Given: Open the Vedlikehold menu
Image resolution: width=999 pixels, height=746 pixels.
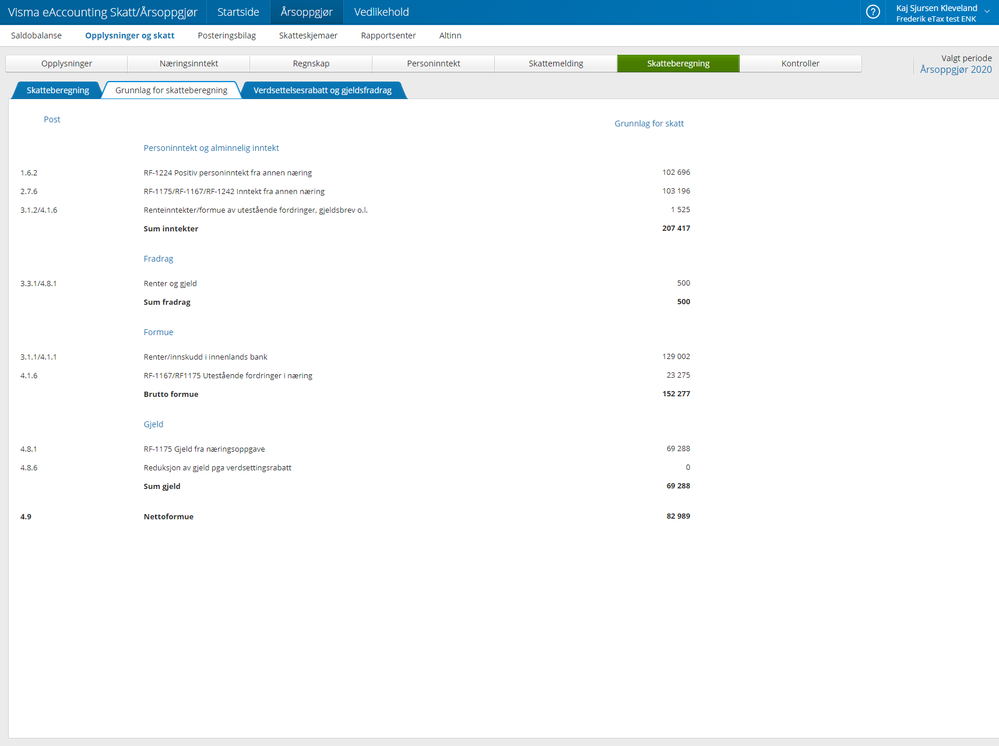Looking at the screenshot, I should [381, 12].
